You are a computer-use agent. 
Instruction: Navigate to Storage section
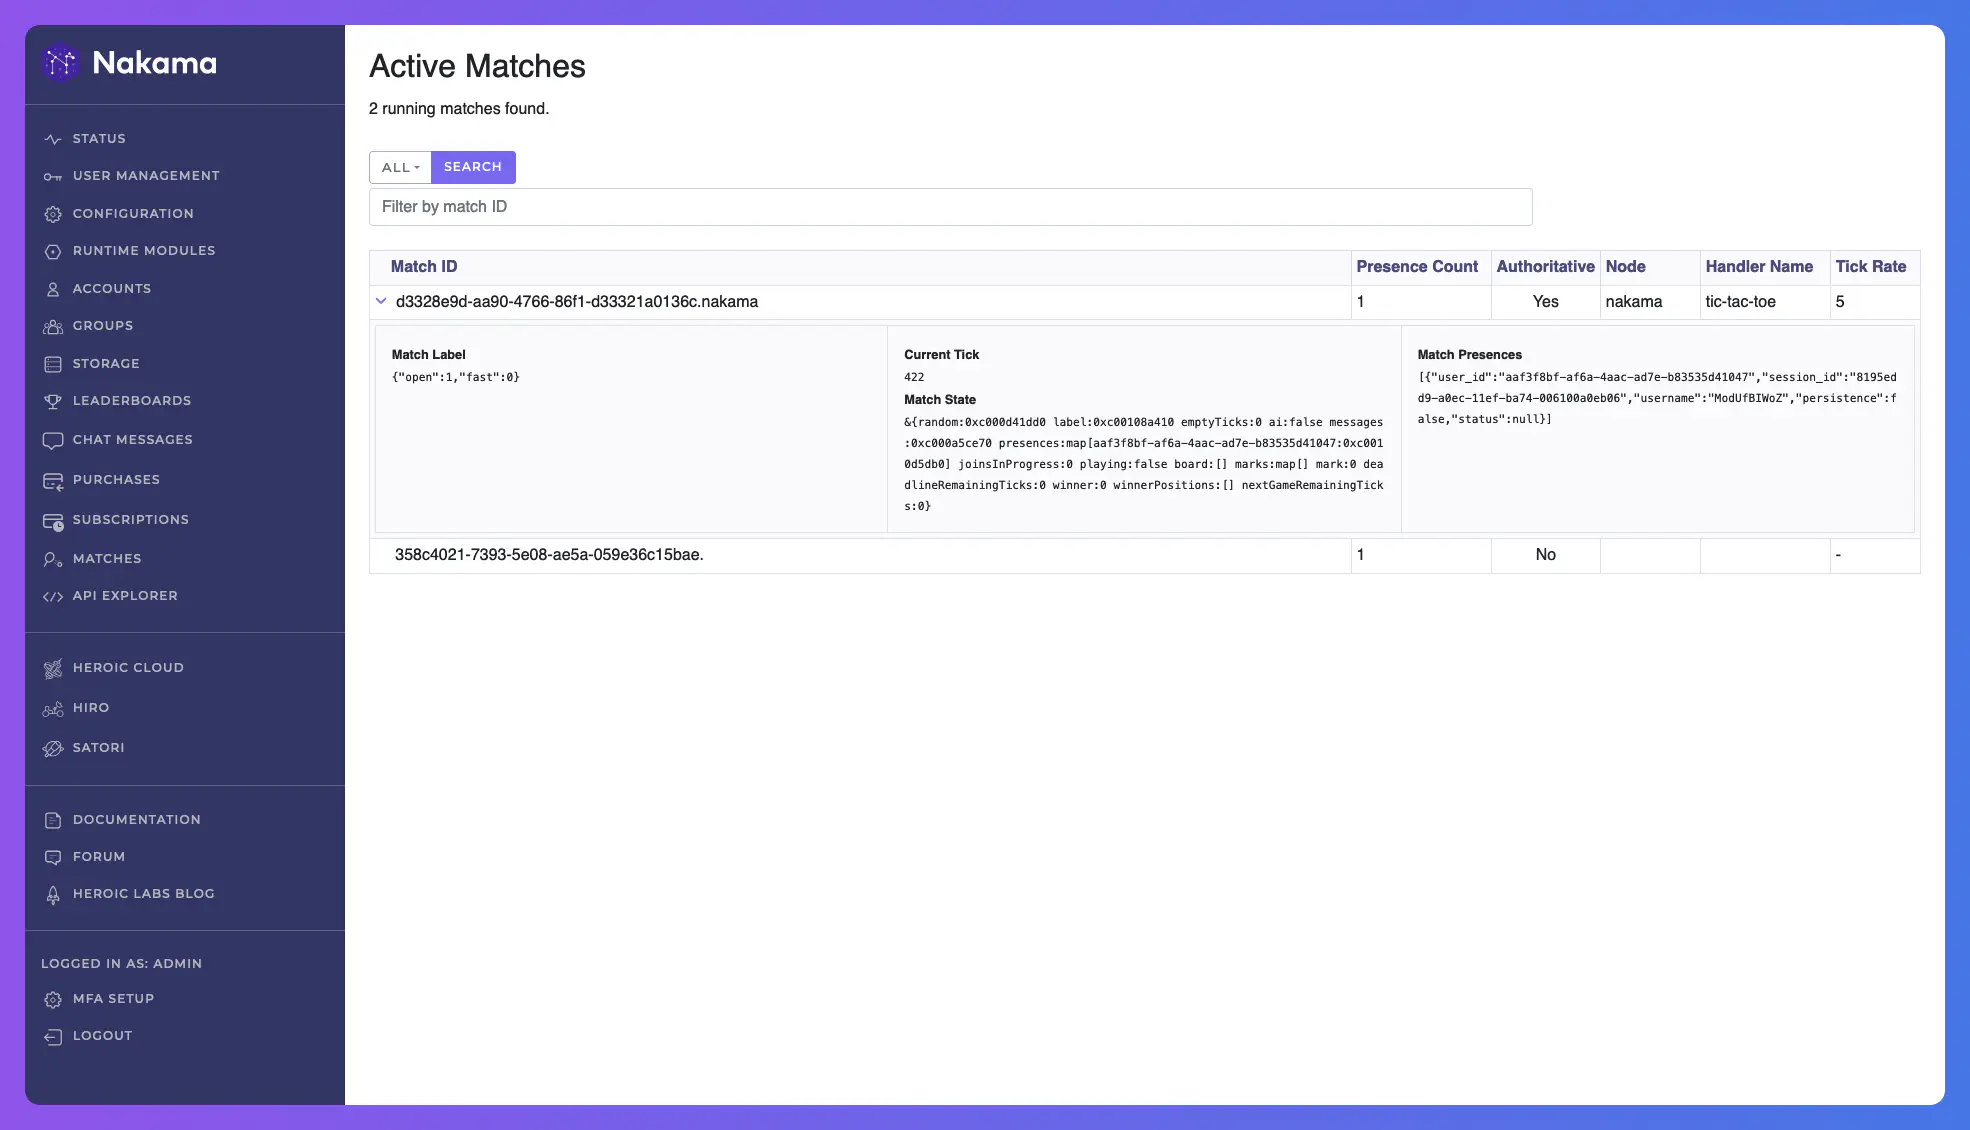point(106,365)
